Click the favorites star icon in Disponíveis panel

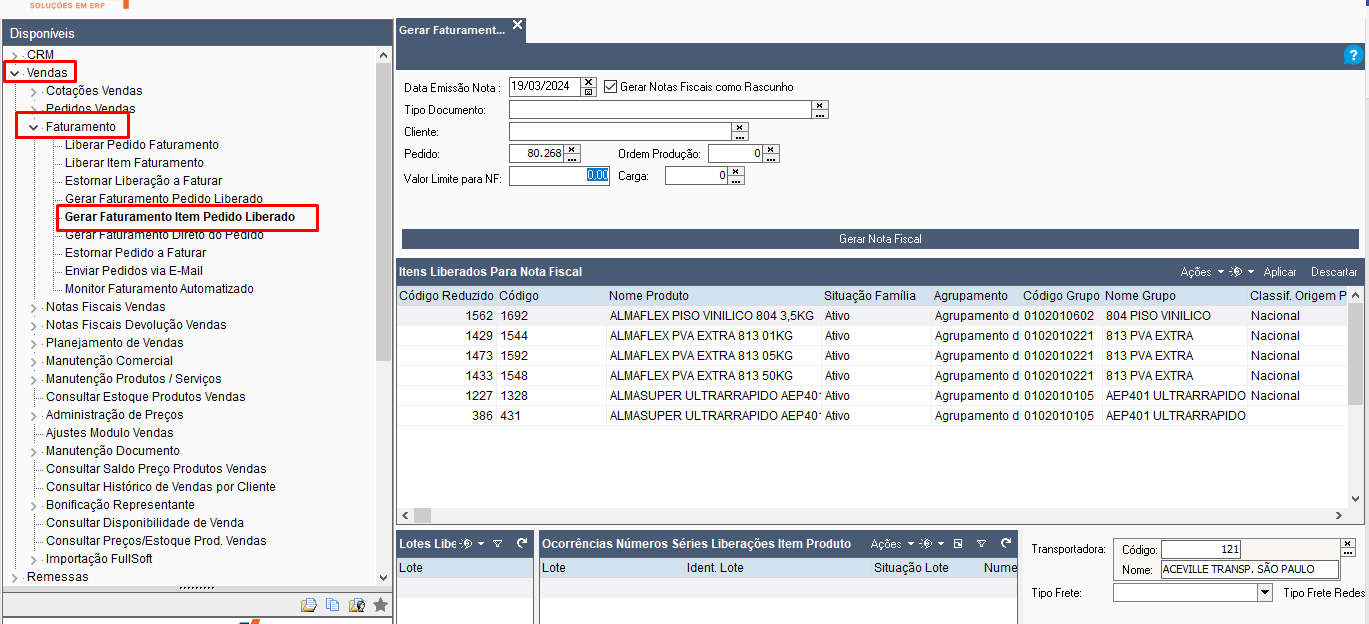[380, 605]
